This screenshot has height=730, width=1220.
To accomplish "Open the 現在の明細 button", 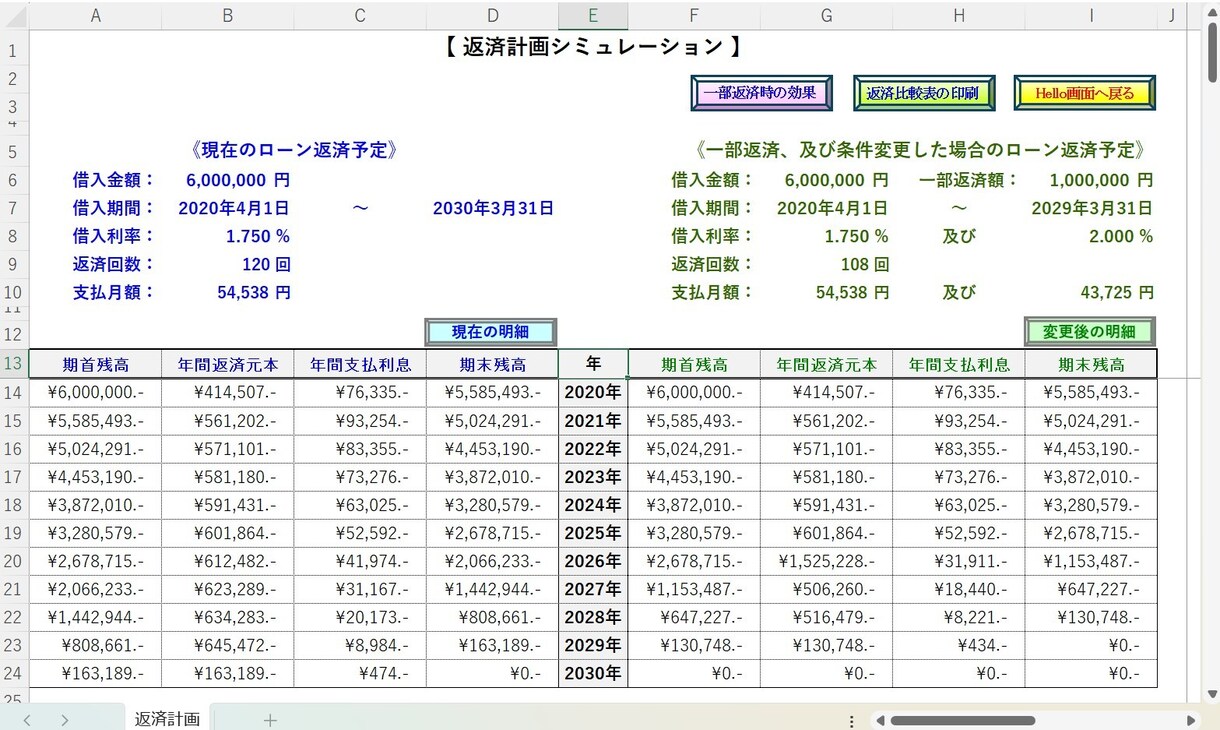I will click(490, 332).
